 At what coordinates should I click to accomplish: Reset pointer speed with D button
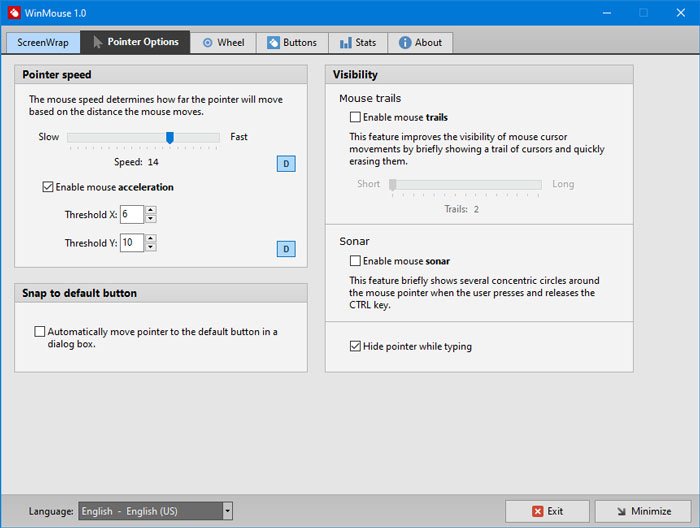286,164
